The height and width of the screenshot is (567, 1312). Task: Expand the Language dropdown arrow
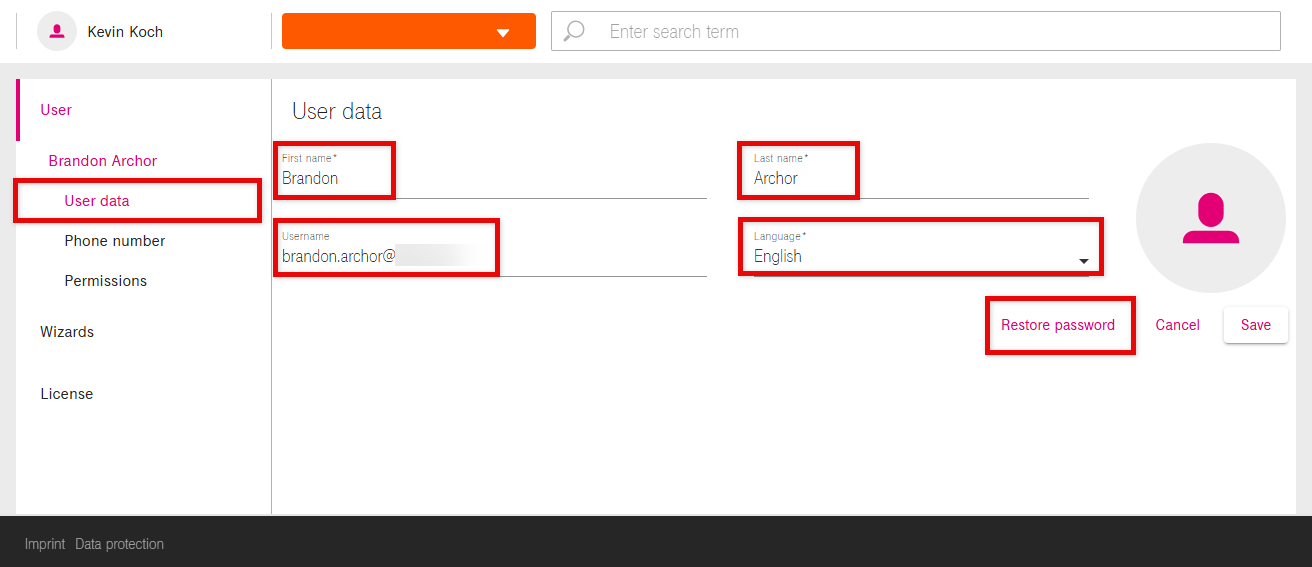pyautogui.click(x=1082, y=261)
